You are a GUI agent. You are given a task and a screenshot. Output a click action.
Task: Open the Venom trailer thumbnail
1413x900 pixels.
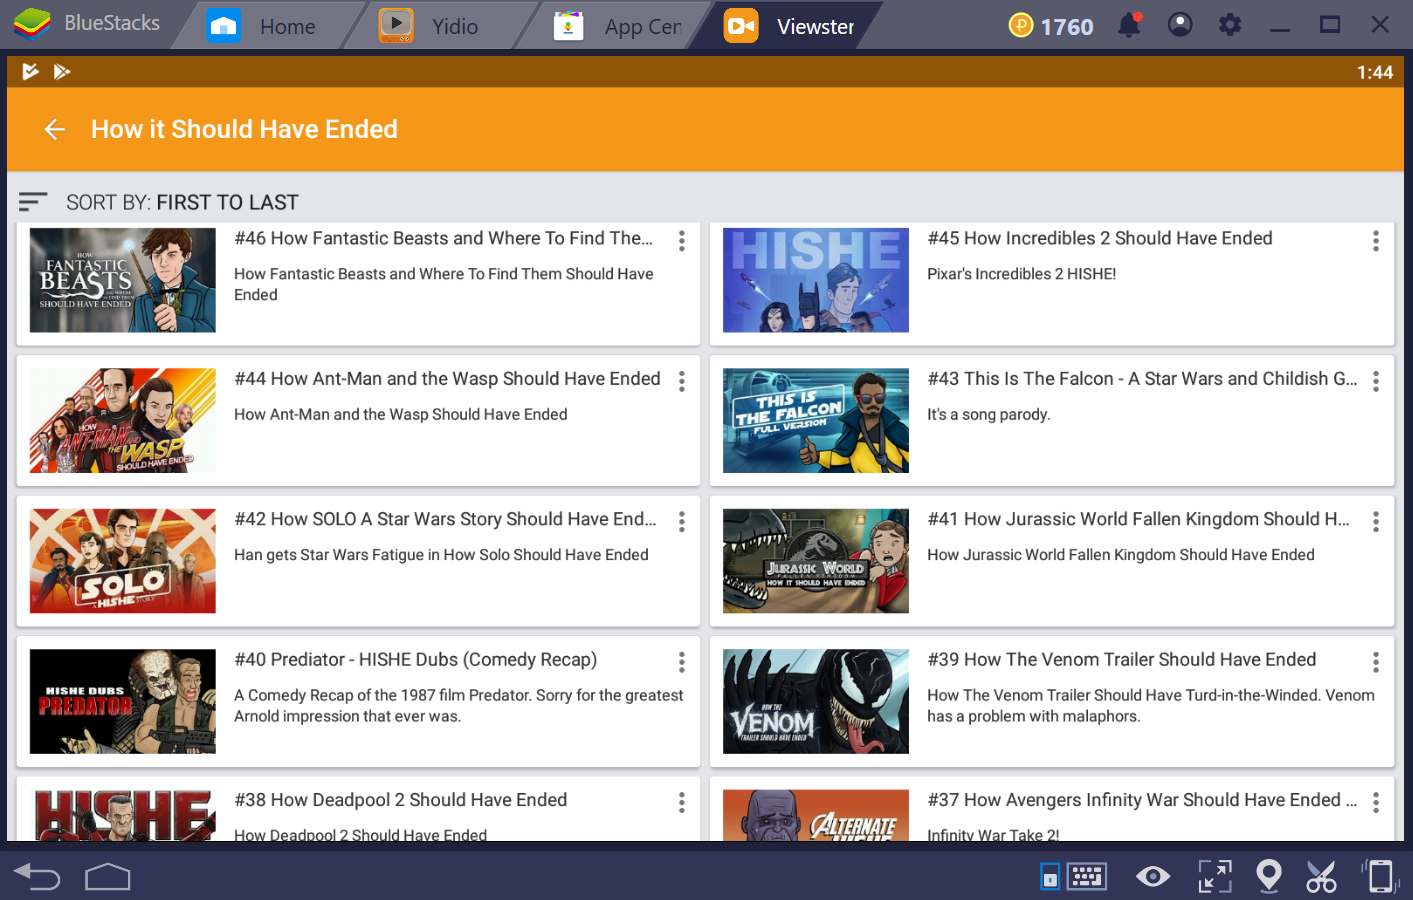click(816, 701)
